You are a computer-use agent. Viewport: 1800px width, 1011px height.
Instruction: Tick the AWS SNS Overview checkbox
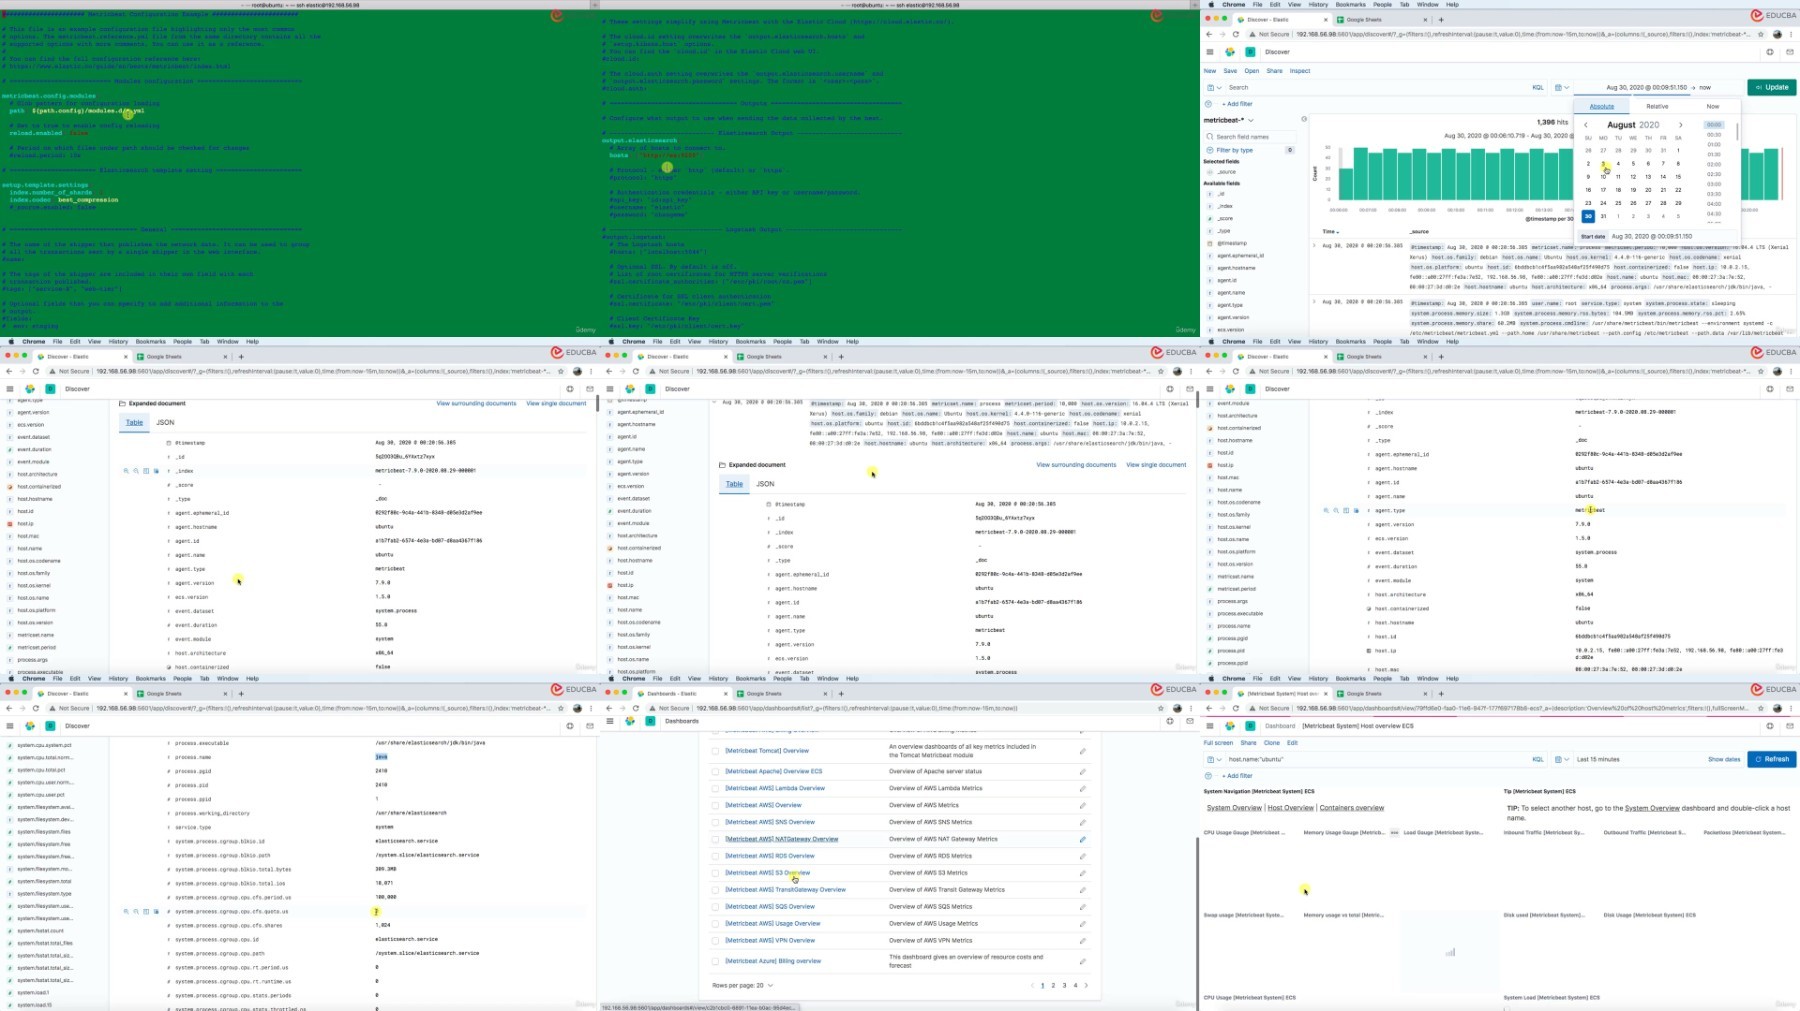point(715,822)
